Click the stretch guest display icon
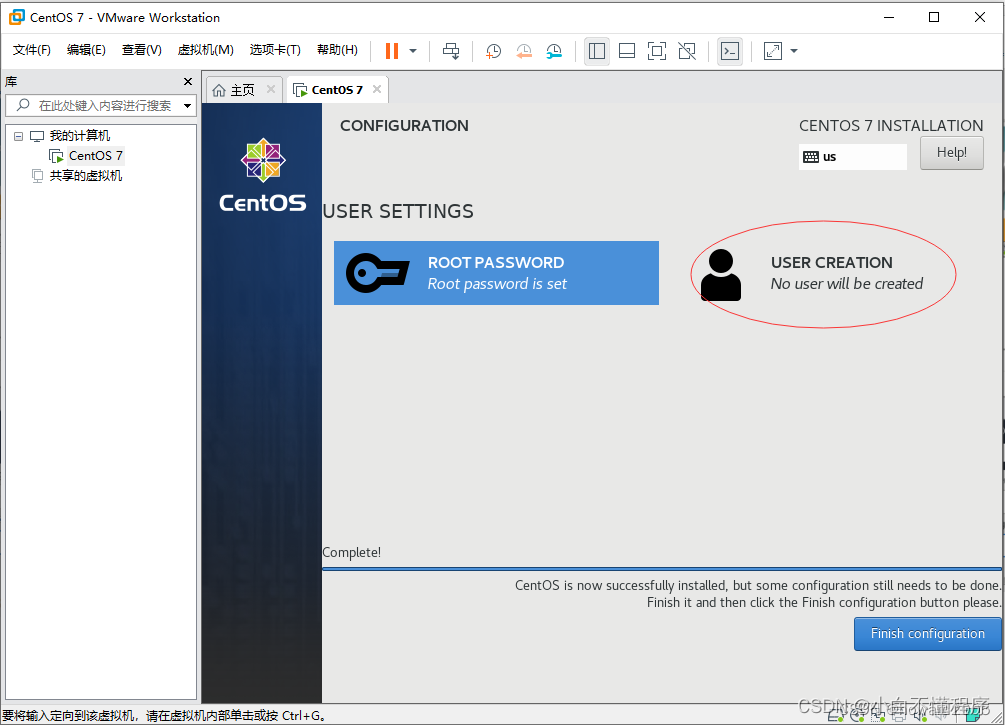 (x=773, y=51)
